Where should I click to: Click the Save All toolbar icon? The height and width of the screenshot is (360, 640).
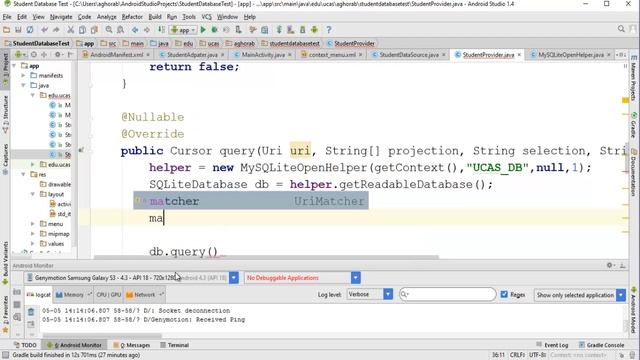(18, 30)
